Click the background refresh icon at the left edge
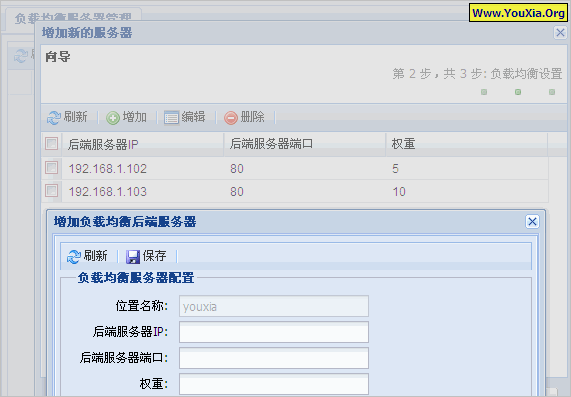 click(x=21, y=56)
